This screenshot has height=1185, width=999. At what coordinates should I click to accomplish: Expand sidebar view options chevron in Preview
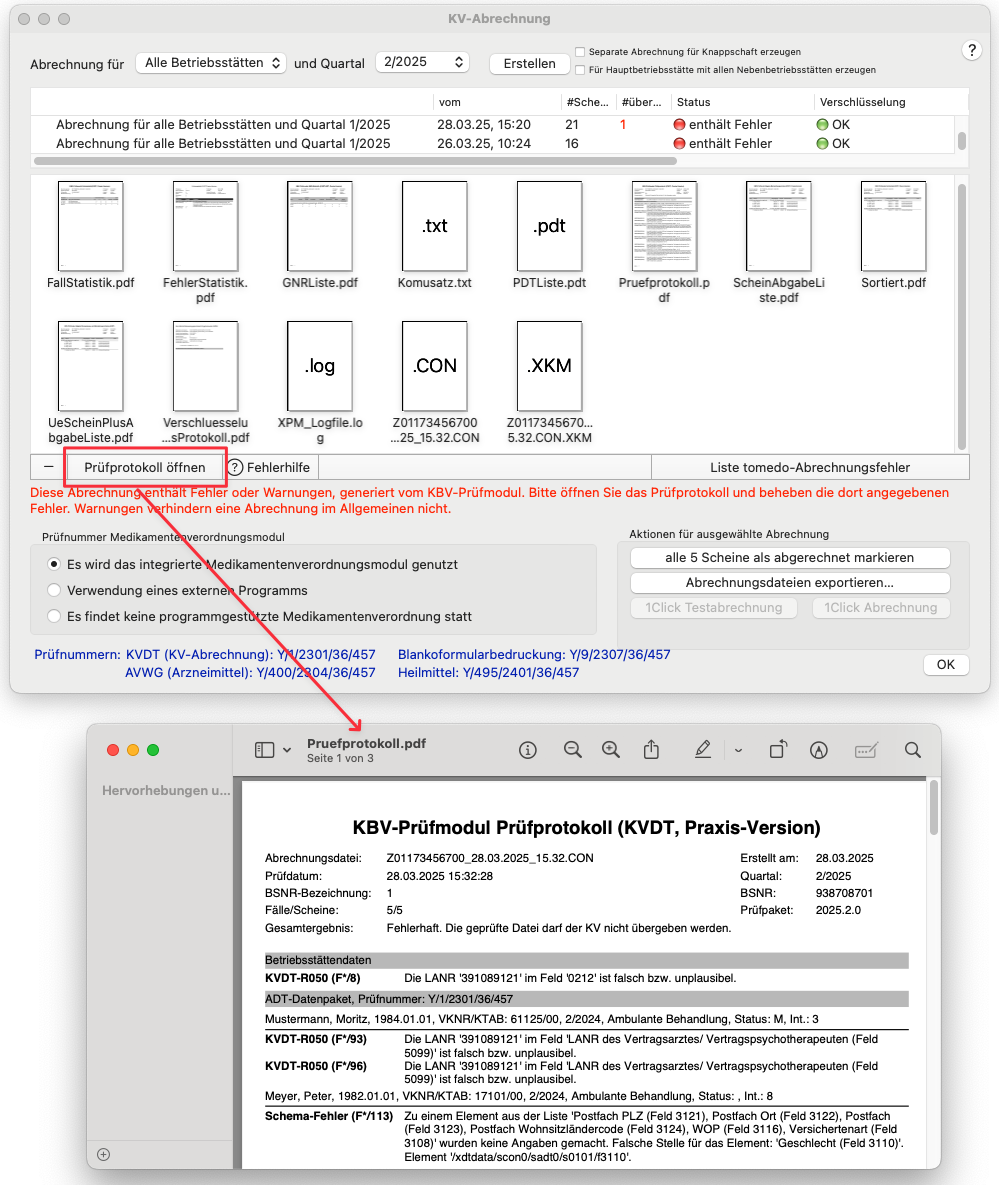(287, 750)
